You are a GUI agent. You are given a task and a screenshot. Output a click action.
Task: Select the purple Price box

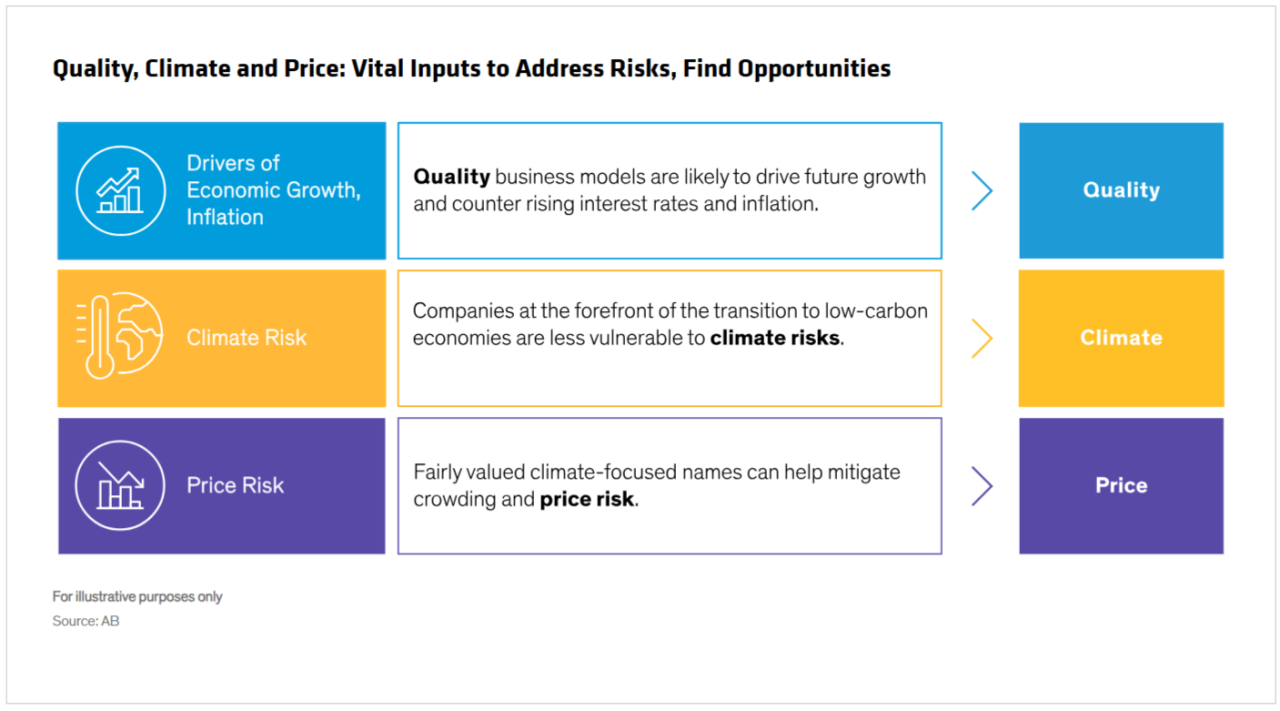1121,486
